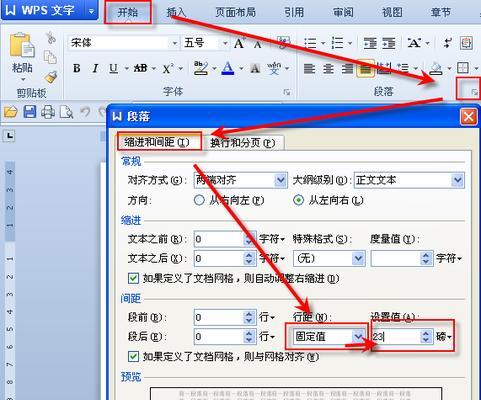Click the decrease indent icon
This screenshot has height=400, width=481.
click(370, 43)
